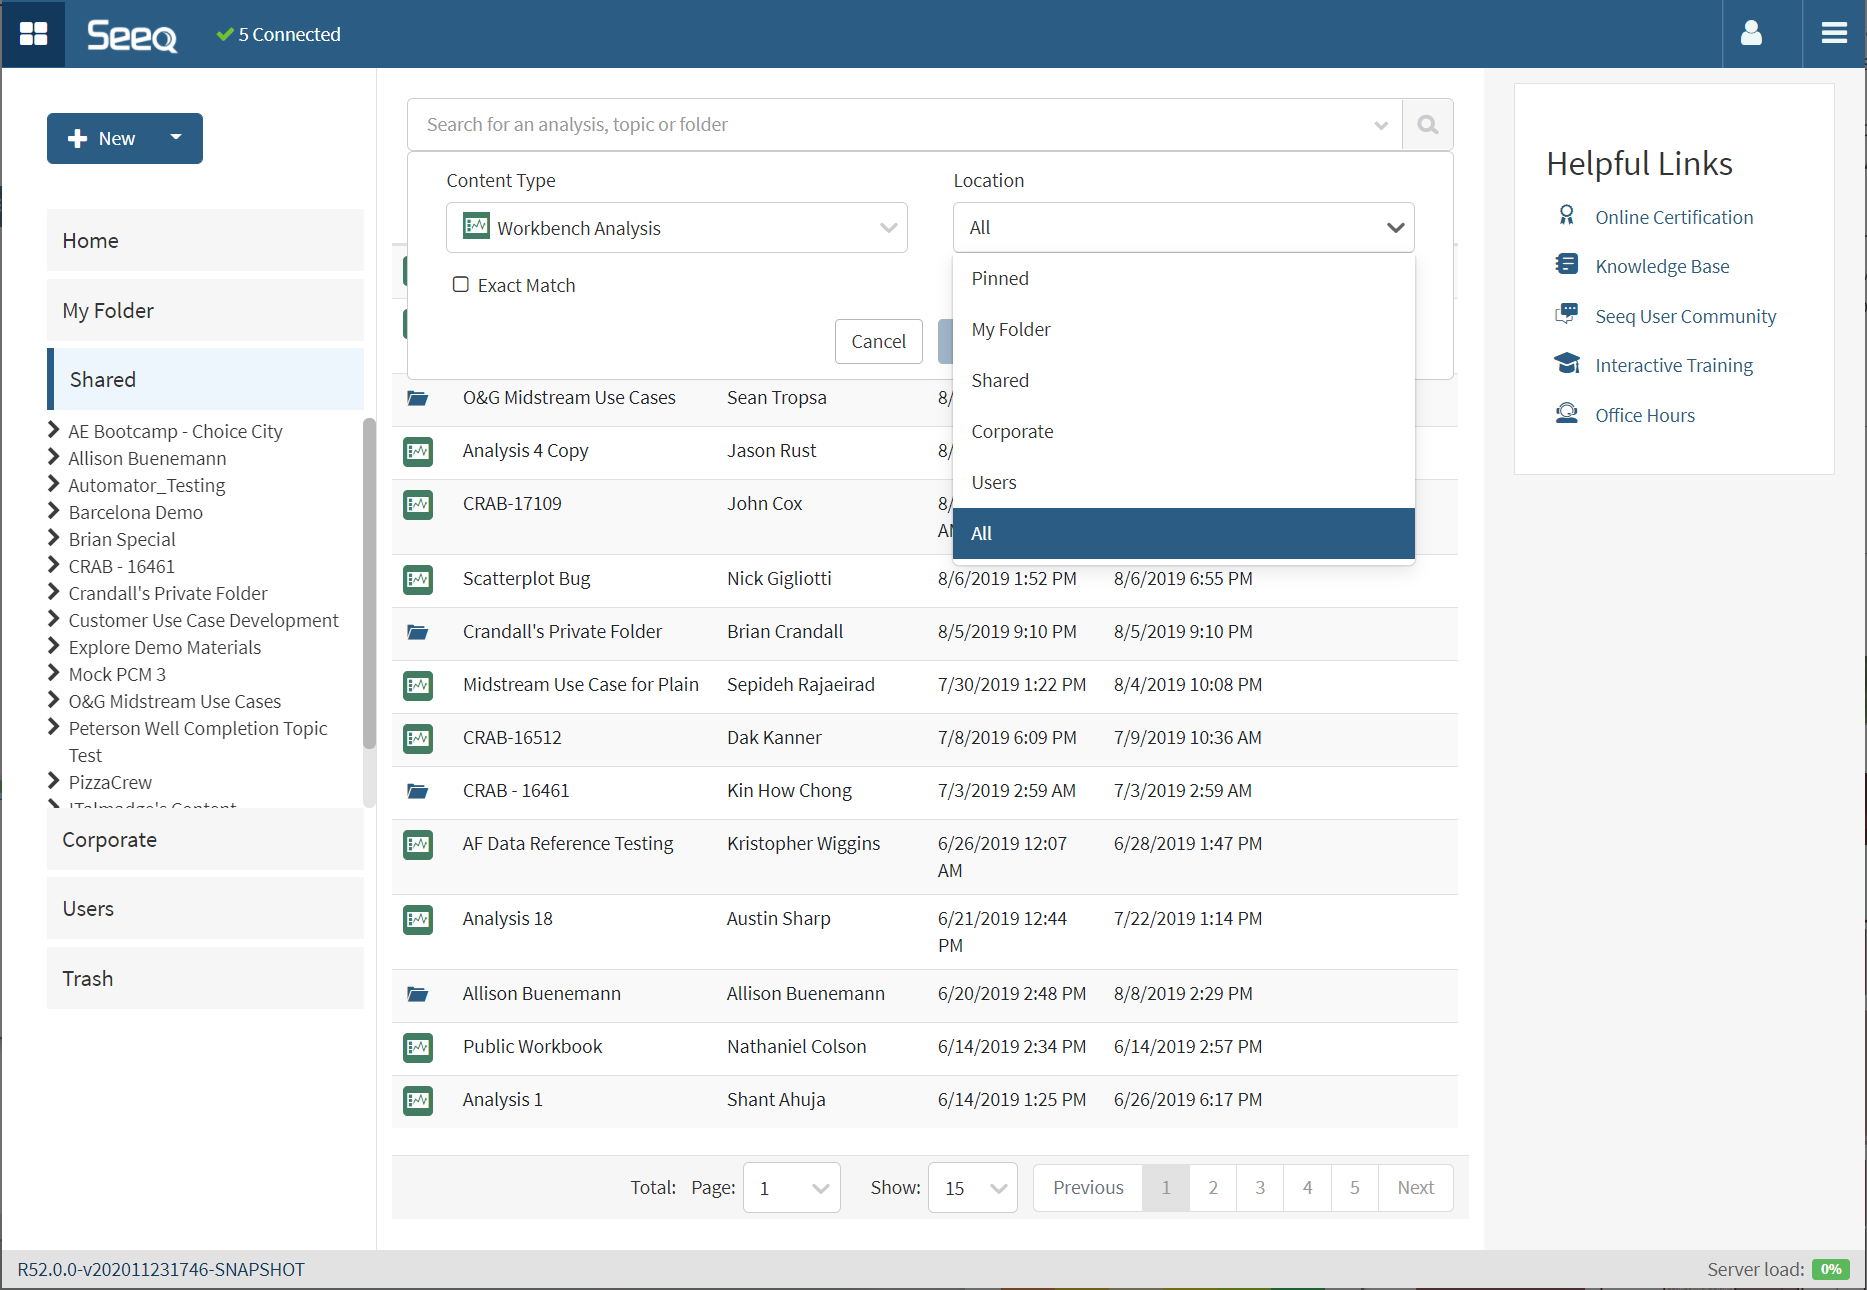Viewport: 1867px width, 1290px height.
Task: Click the Scatterplot Bug workbench analysis icon
Action: point(418,579)
